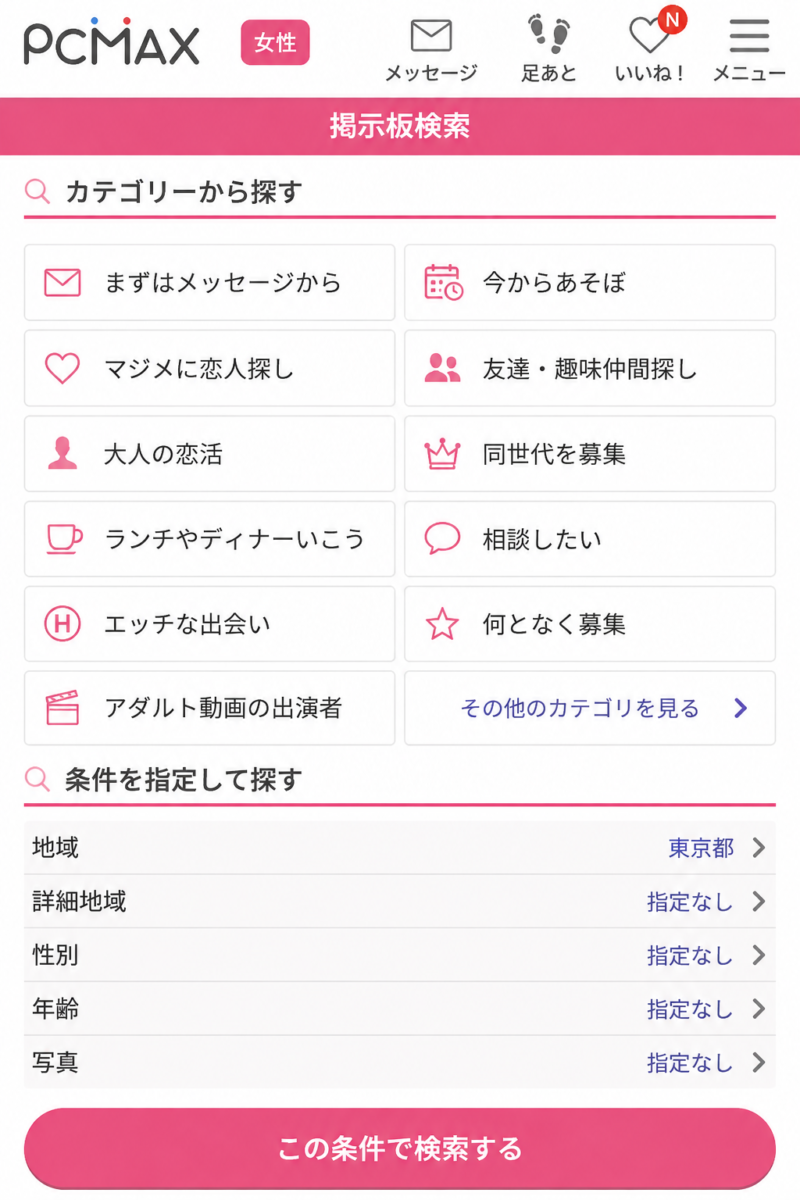The image size is (800, 1200).
Task: Select the ランチやディナーいこう coffee cup category
Action: (x=209, y=539)
